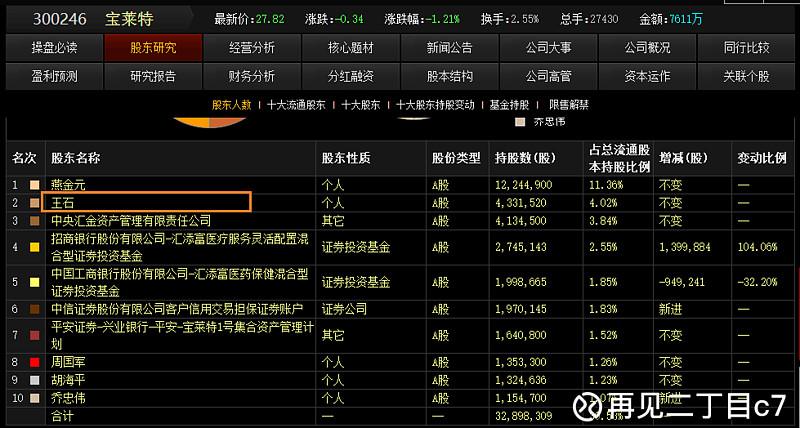Jump to 股东人数 section
This screenshot has height=428, width=800.
pos(232,105)
